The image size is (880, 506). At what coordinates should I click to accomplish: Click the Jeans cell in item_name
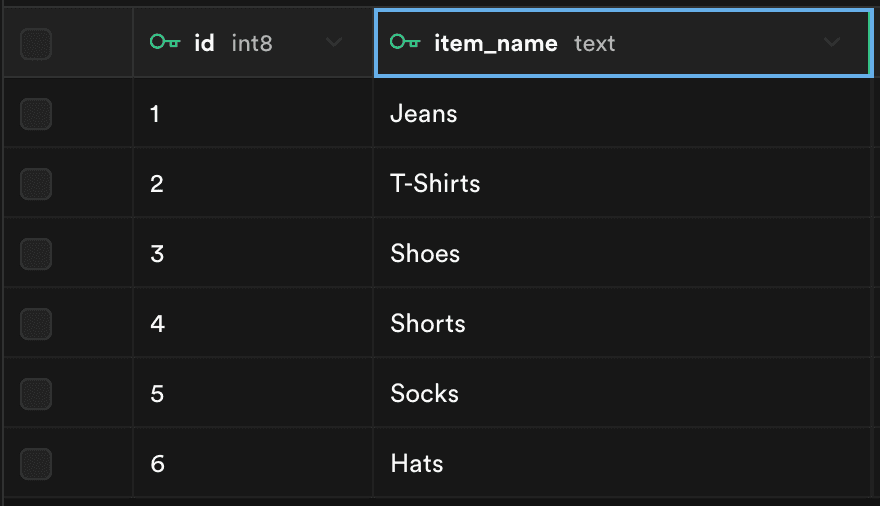pyautogui.click(x=424, y=114)
